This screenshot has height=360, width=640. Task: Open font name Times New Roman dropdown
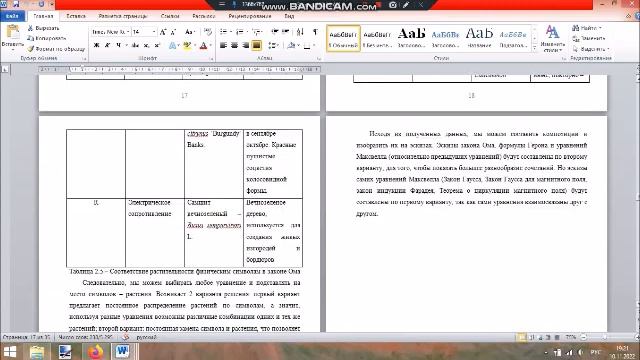click(128, 32)
